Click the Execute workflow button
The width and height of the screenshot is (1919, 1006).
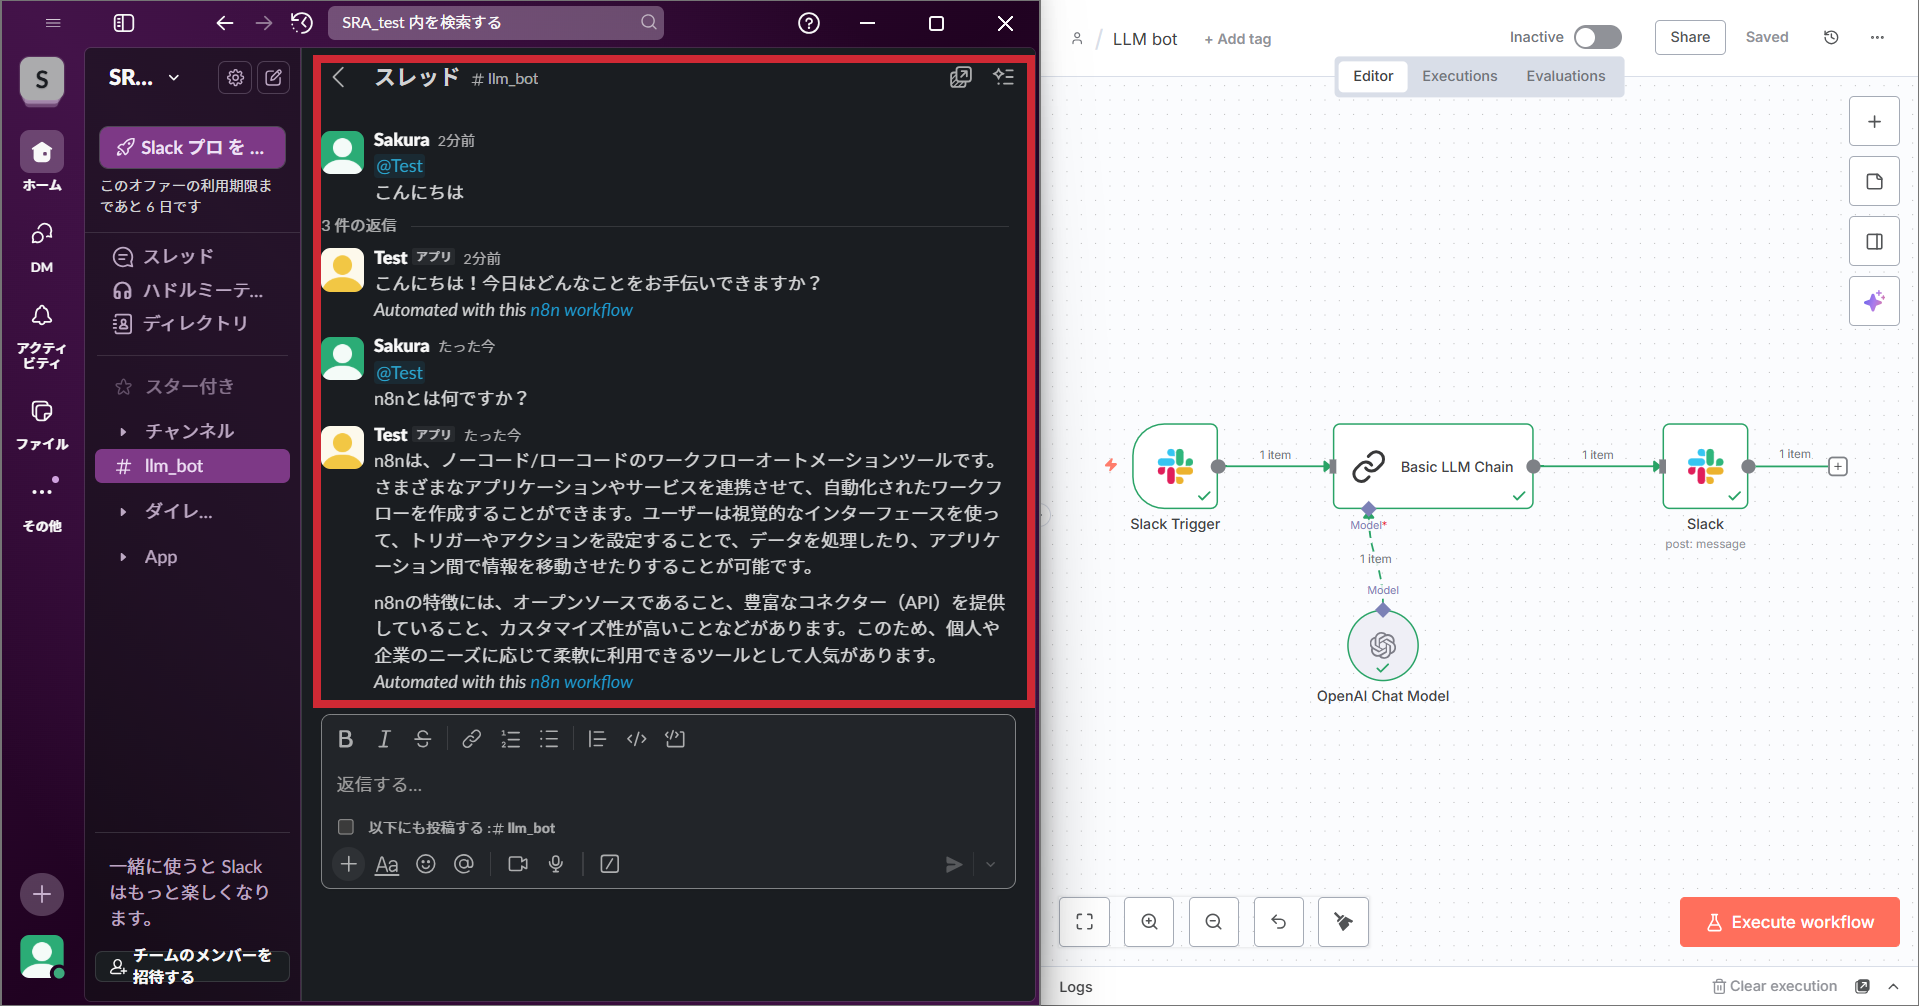pyautogui.click(x=1789, y=922)
